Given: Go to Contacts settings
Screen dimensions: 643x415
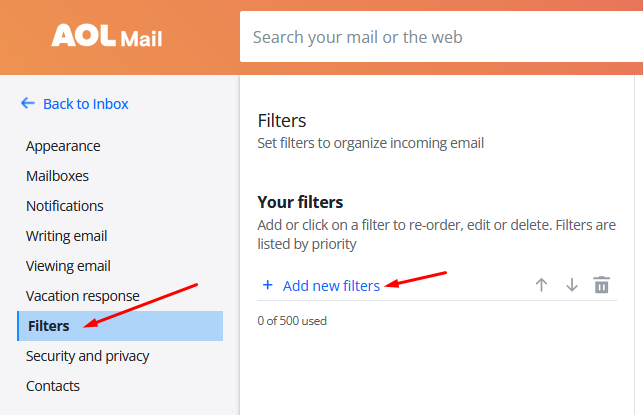Looking at the screenshot, I should (53, 386).
